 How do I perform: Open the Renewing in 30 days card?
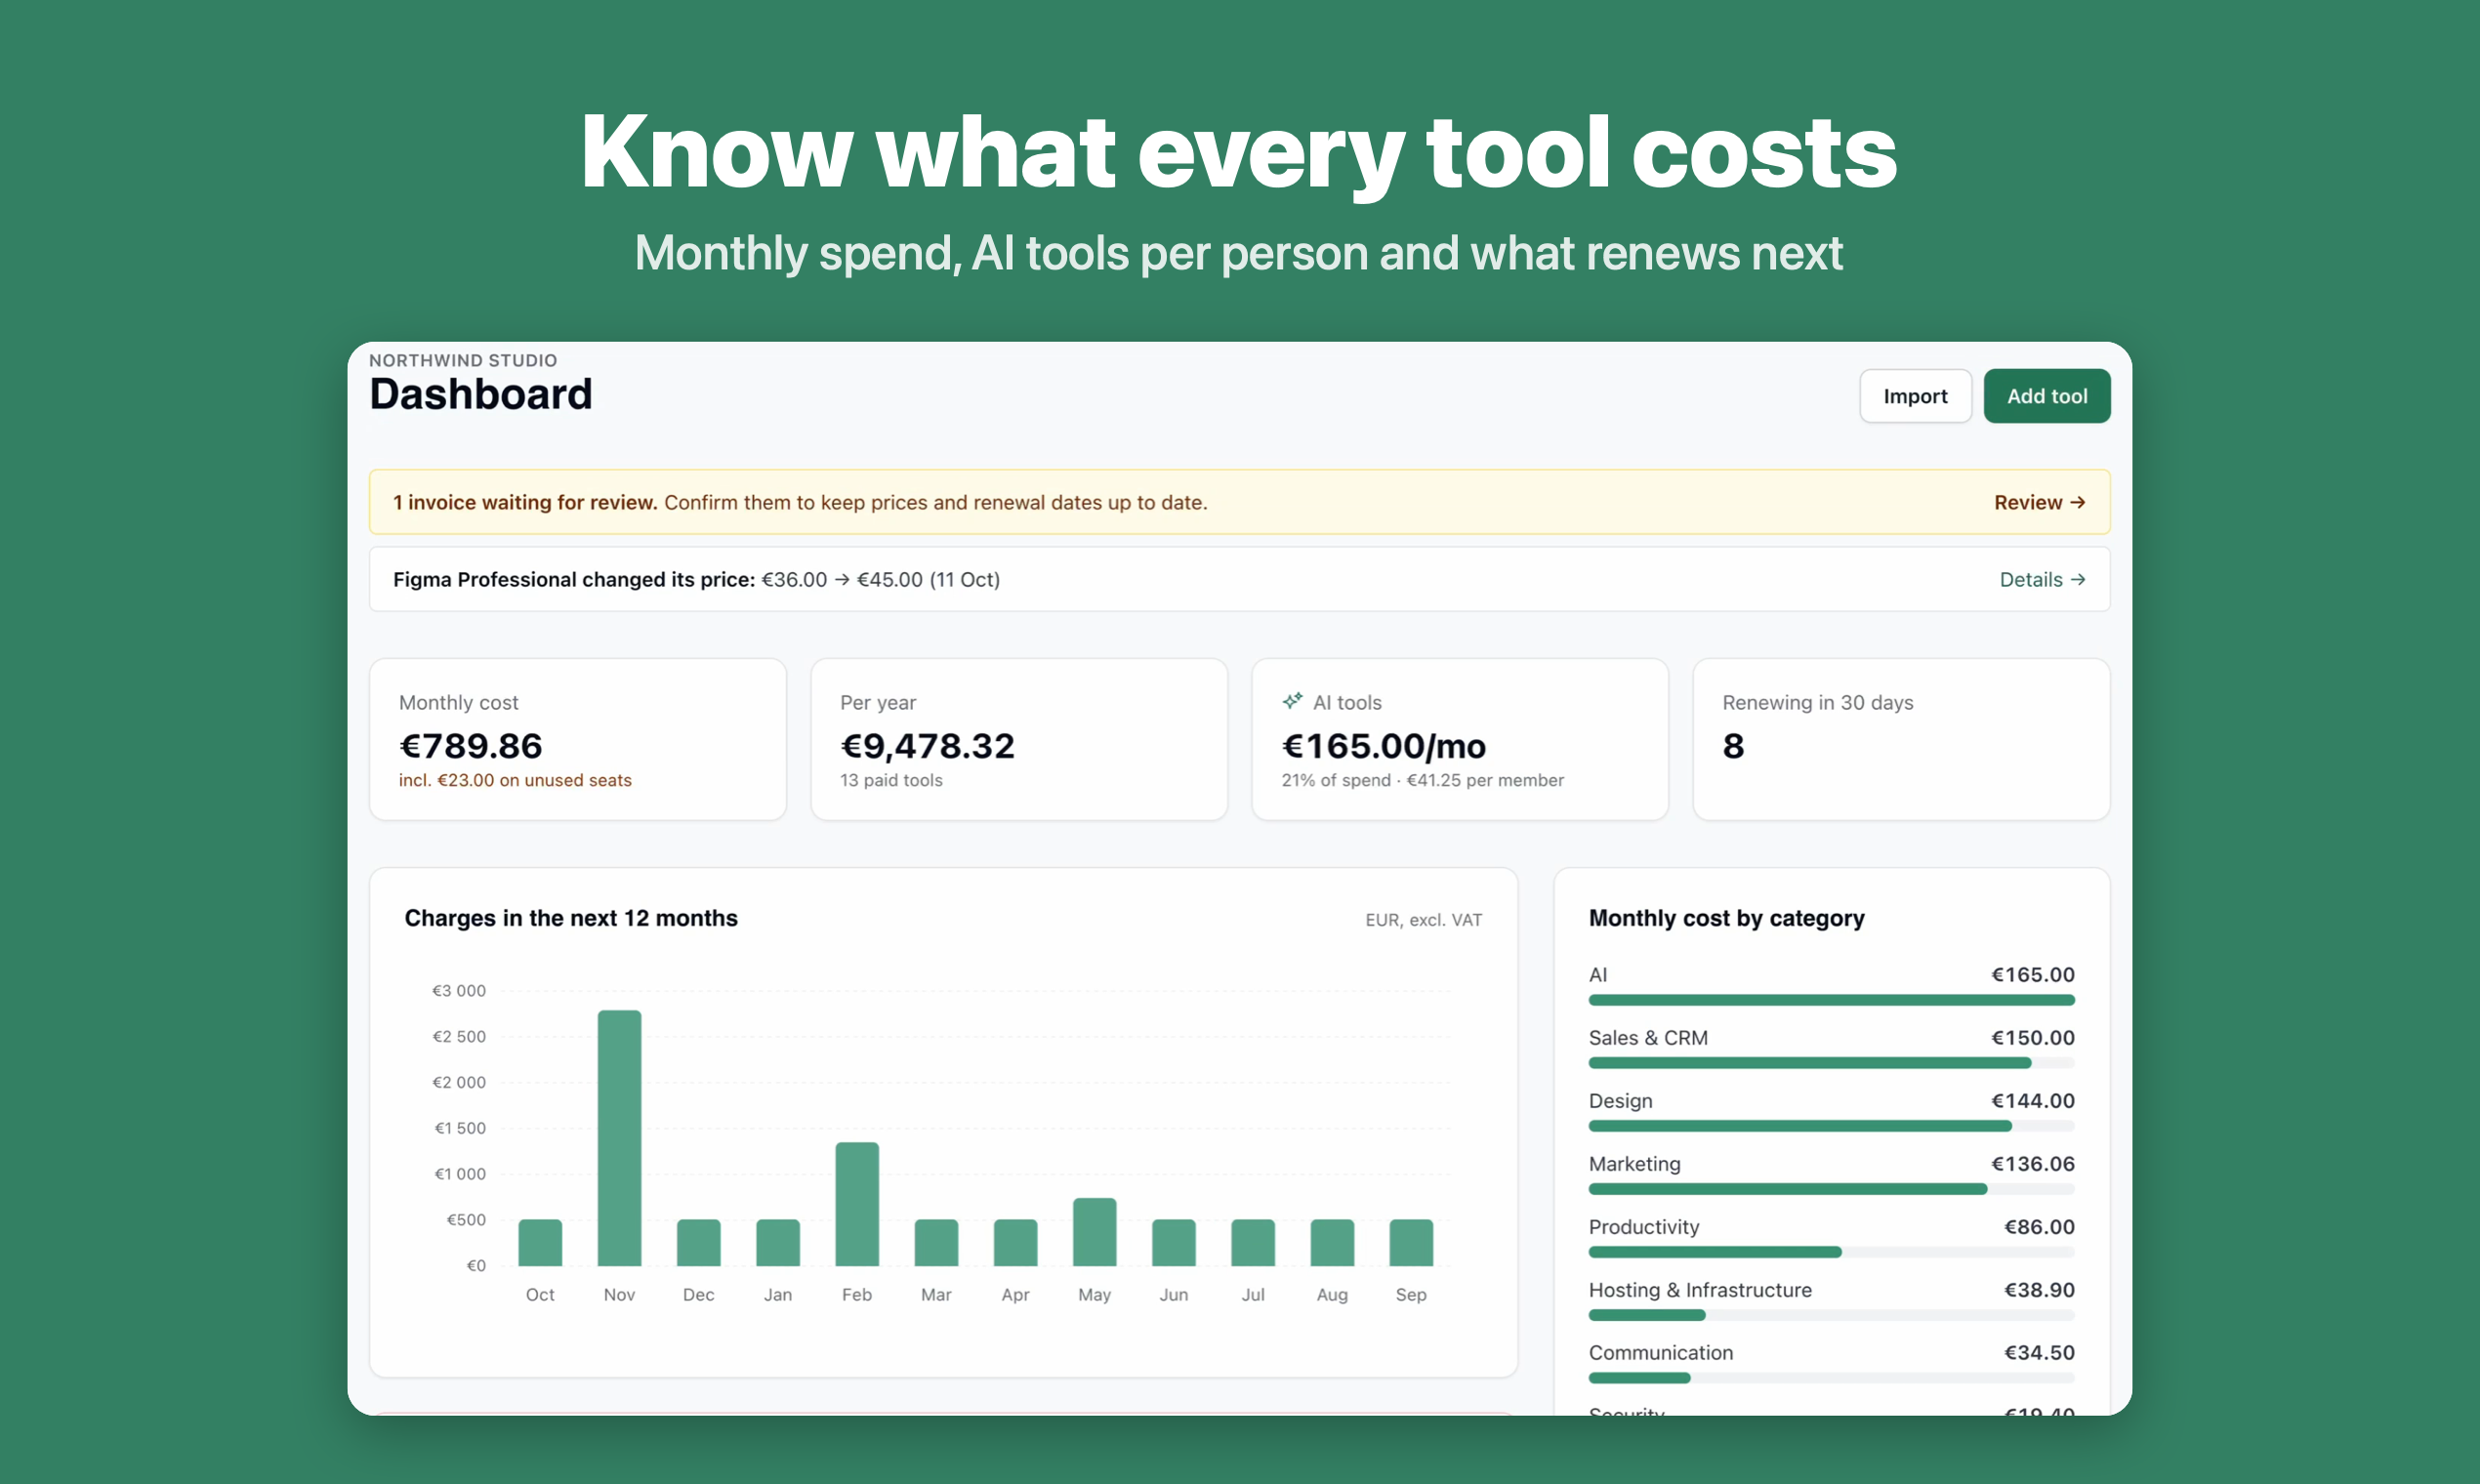pyautogui.click(x=1901, y=739)
